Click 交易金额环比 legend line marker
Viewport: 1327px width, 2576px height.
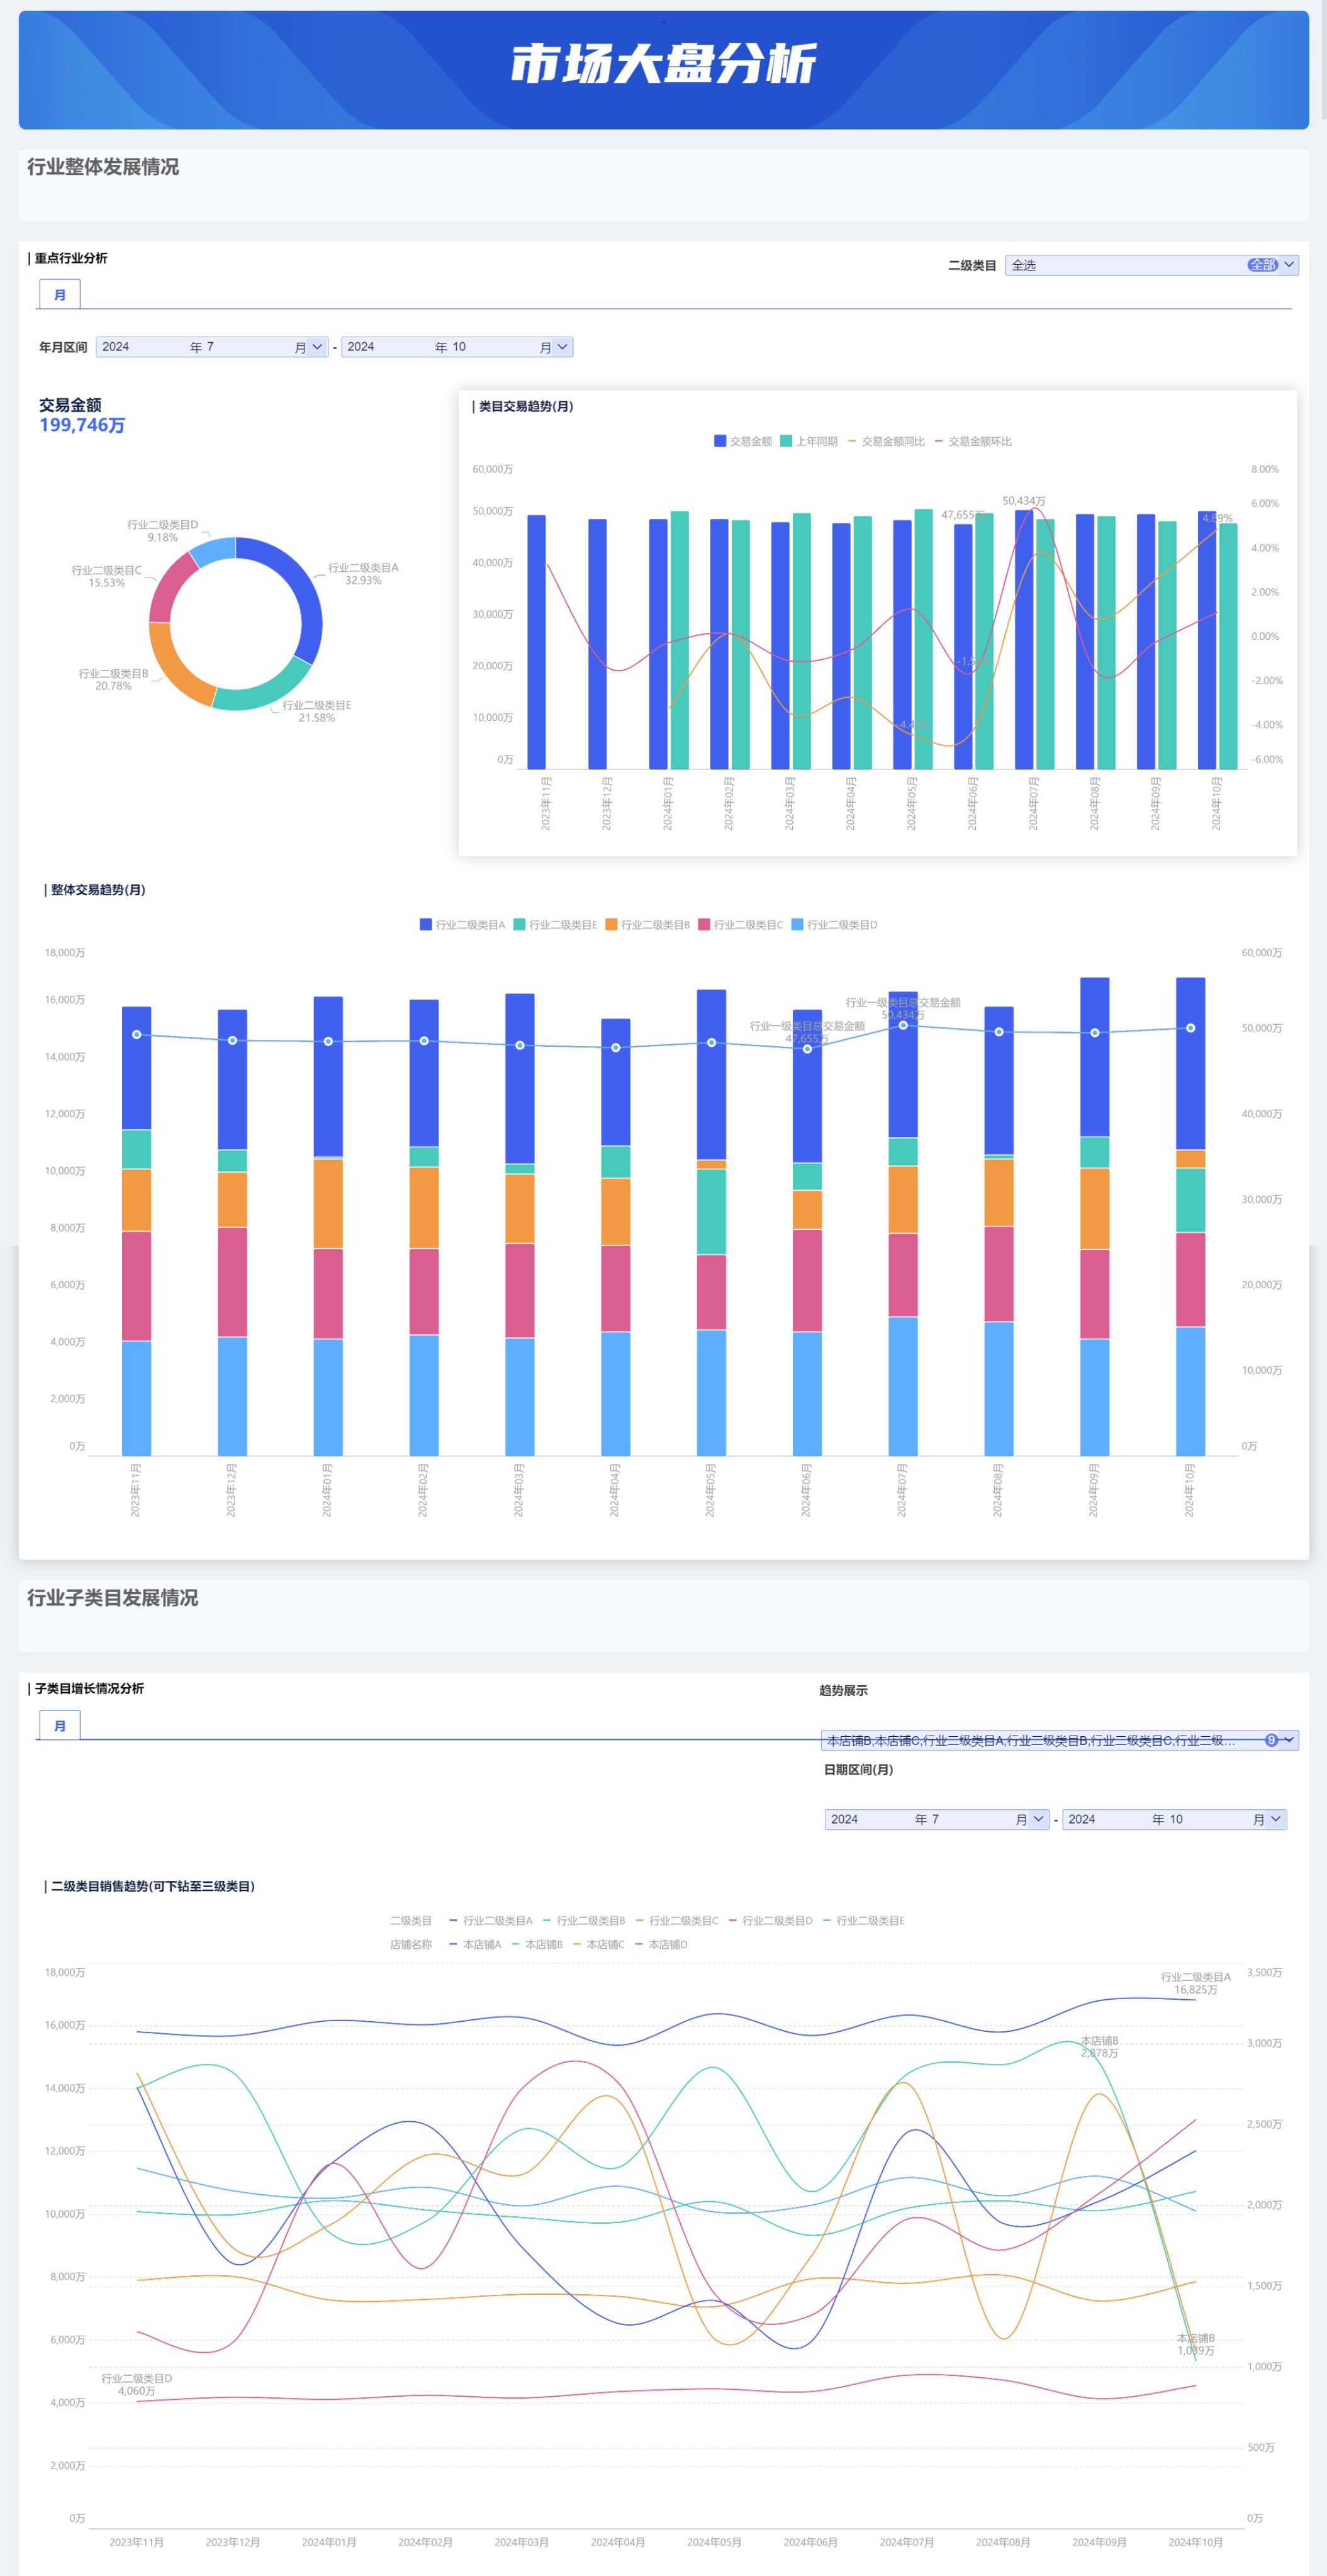coord(939,441)
